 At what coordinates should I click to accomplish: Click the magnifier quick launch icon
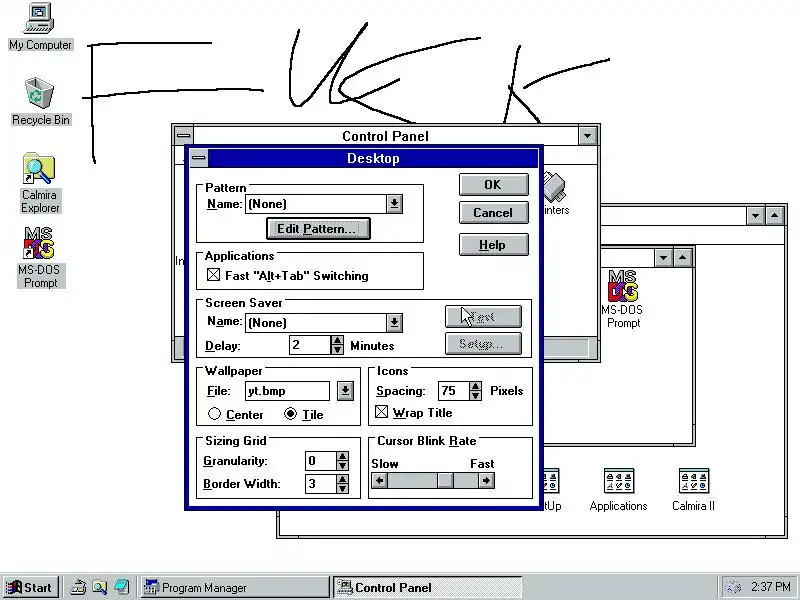coord(99,587)
